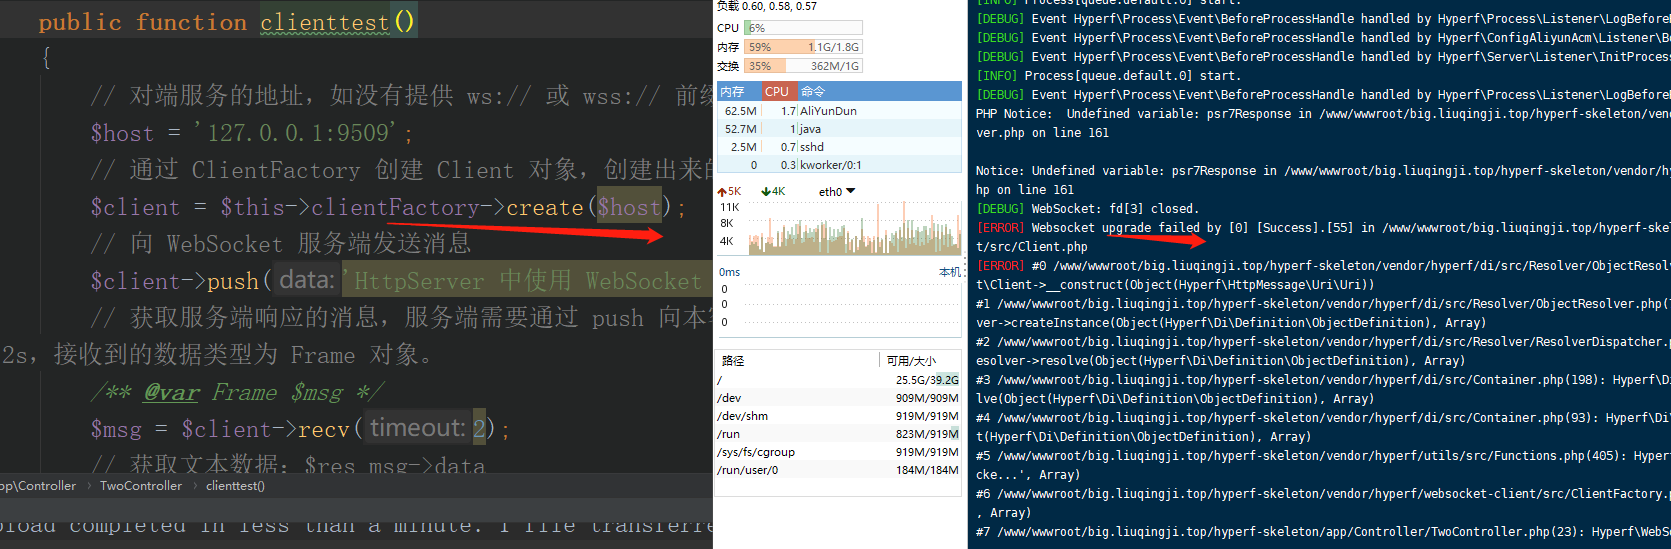Image resolution: width=1671 pixels, height=549 pixels.
Task: Select the /run/user/0 disk row
Action: [x=840, y=470]
